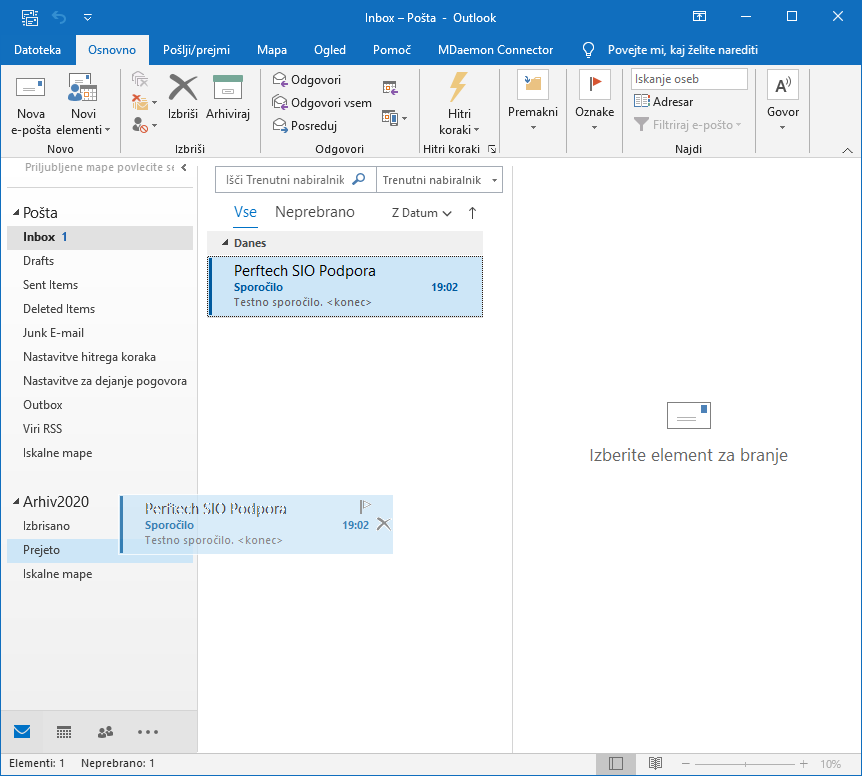Collapse the ribbon with the chevron
The height and width of the screenshot is (776, 862).
(847, 150)
